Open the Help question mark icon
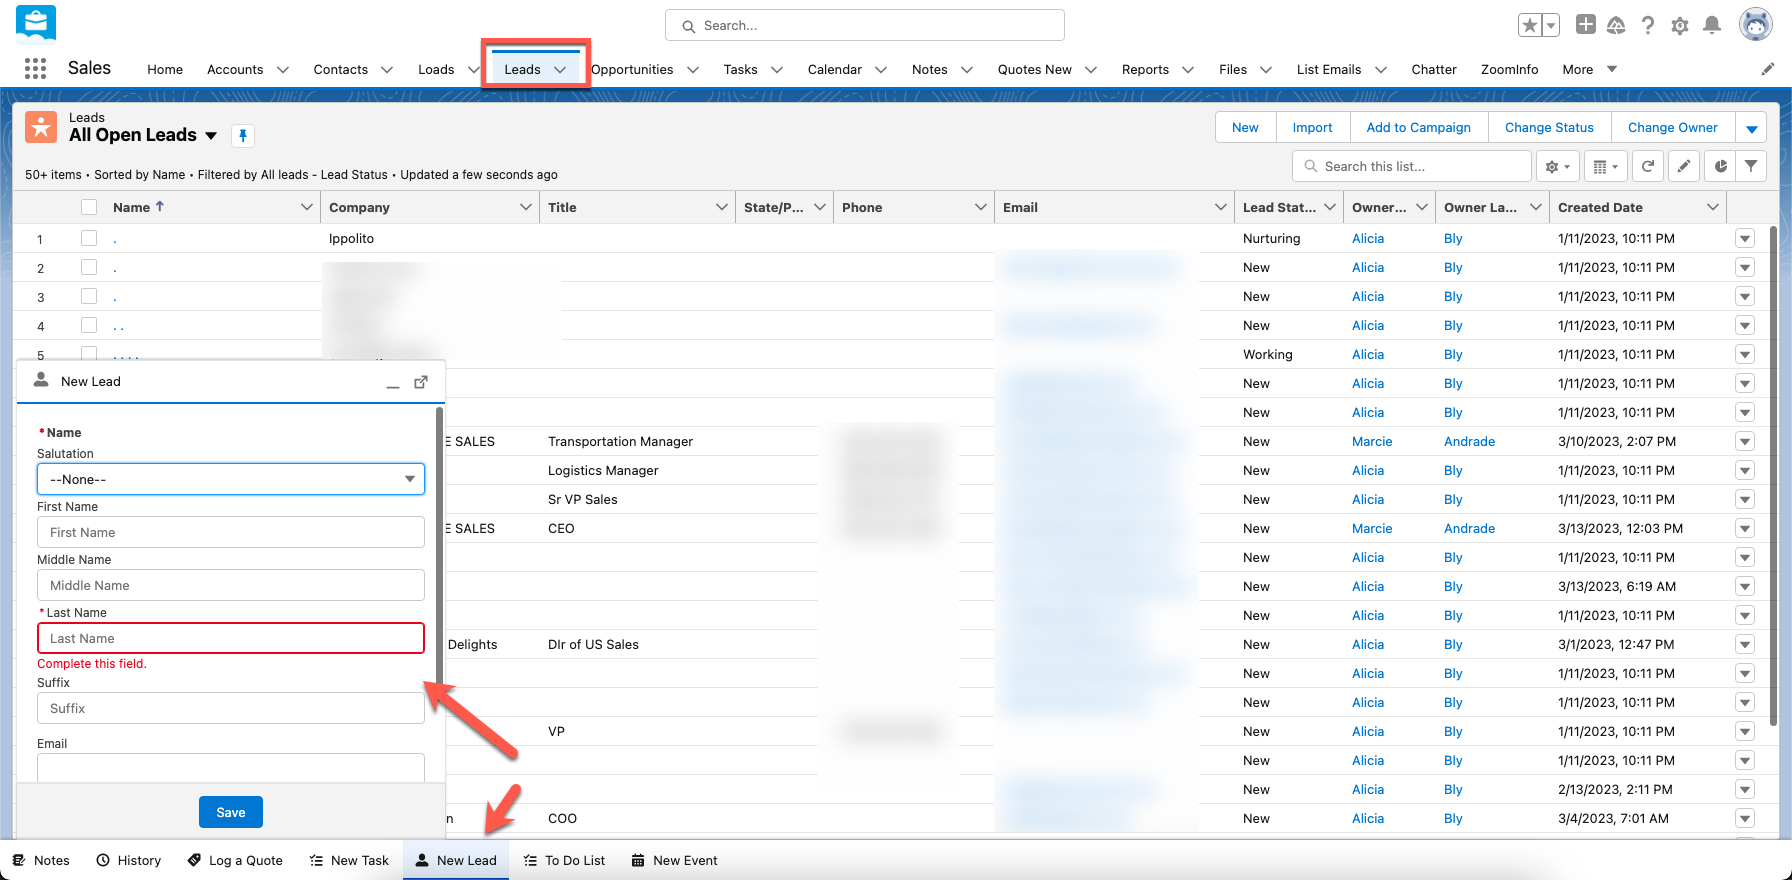The width and height of the screenshot is (1792, 880). pos(1648,25)
